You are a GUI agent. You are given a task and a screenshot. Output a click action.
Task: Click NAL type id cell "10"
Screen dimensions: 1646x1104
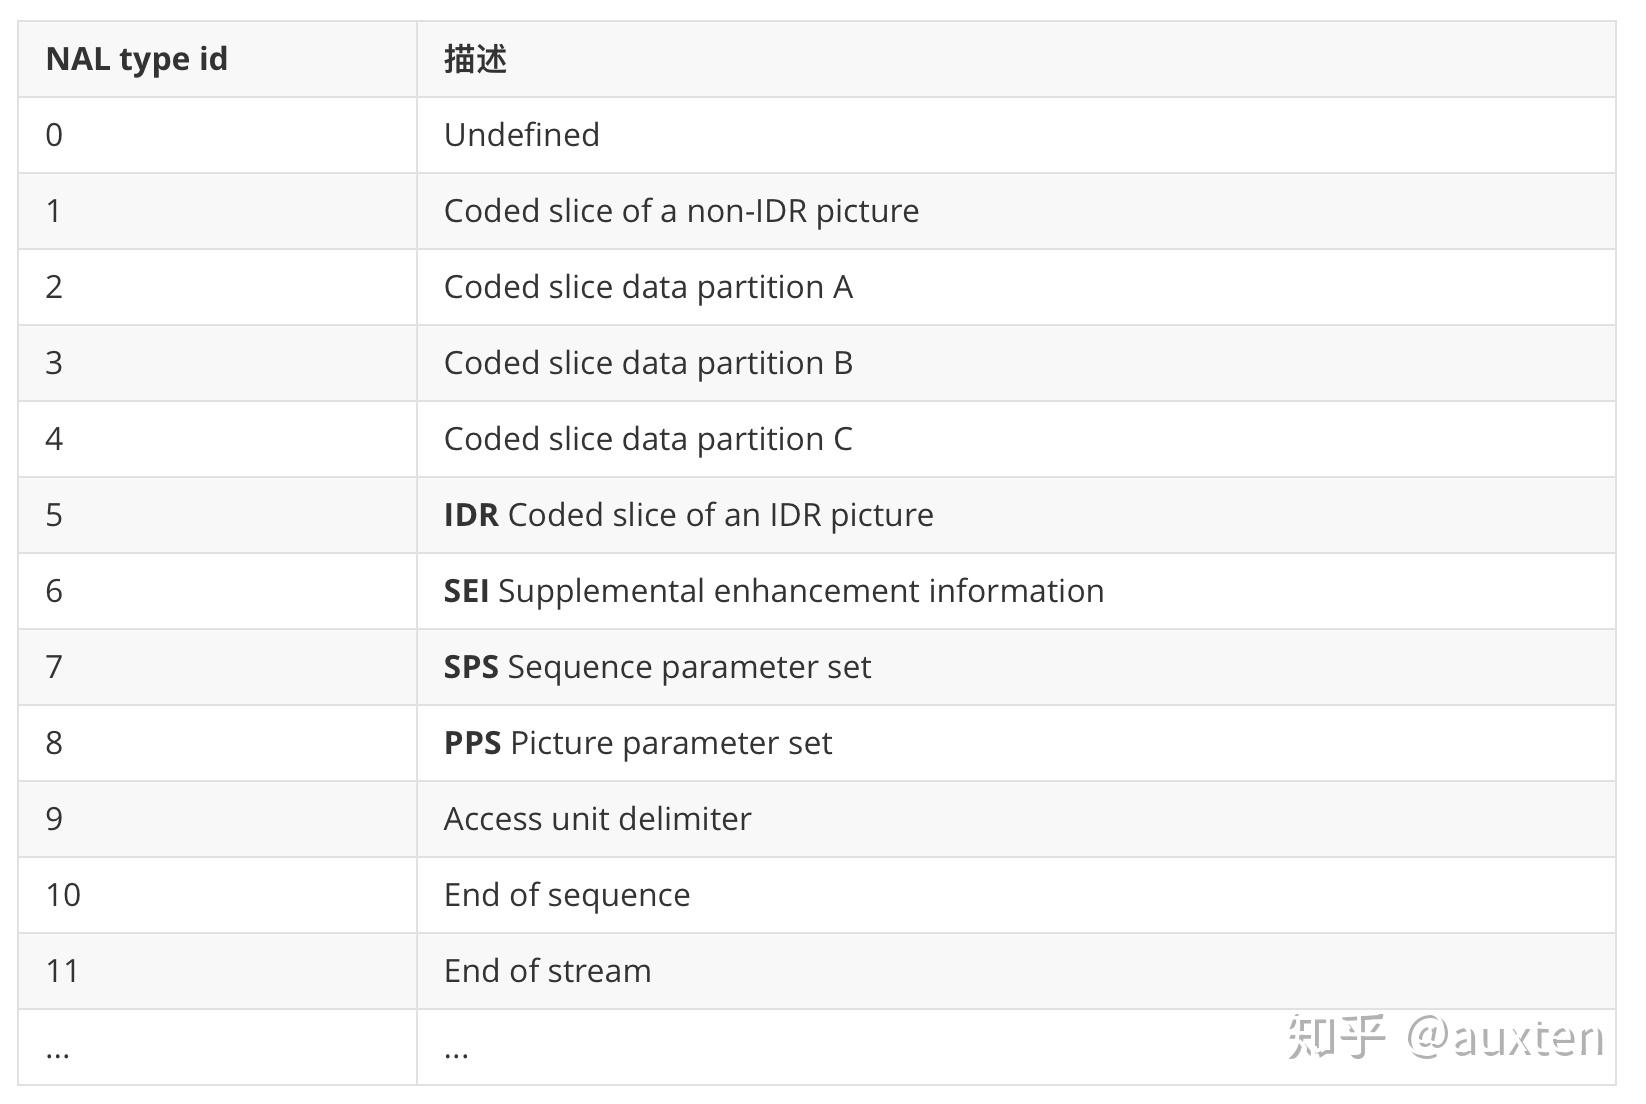[63, 895]
